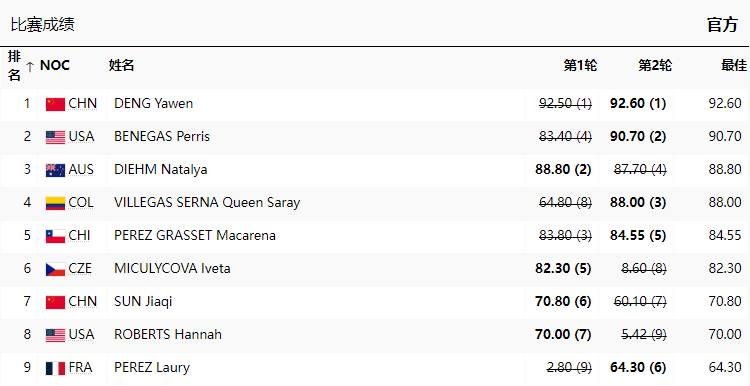750x386 pixels.
Task: Click the Czech flag icon
Action: [55, 269]
